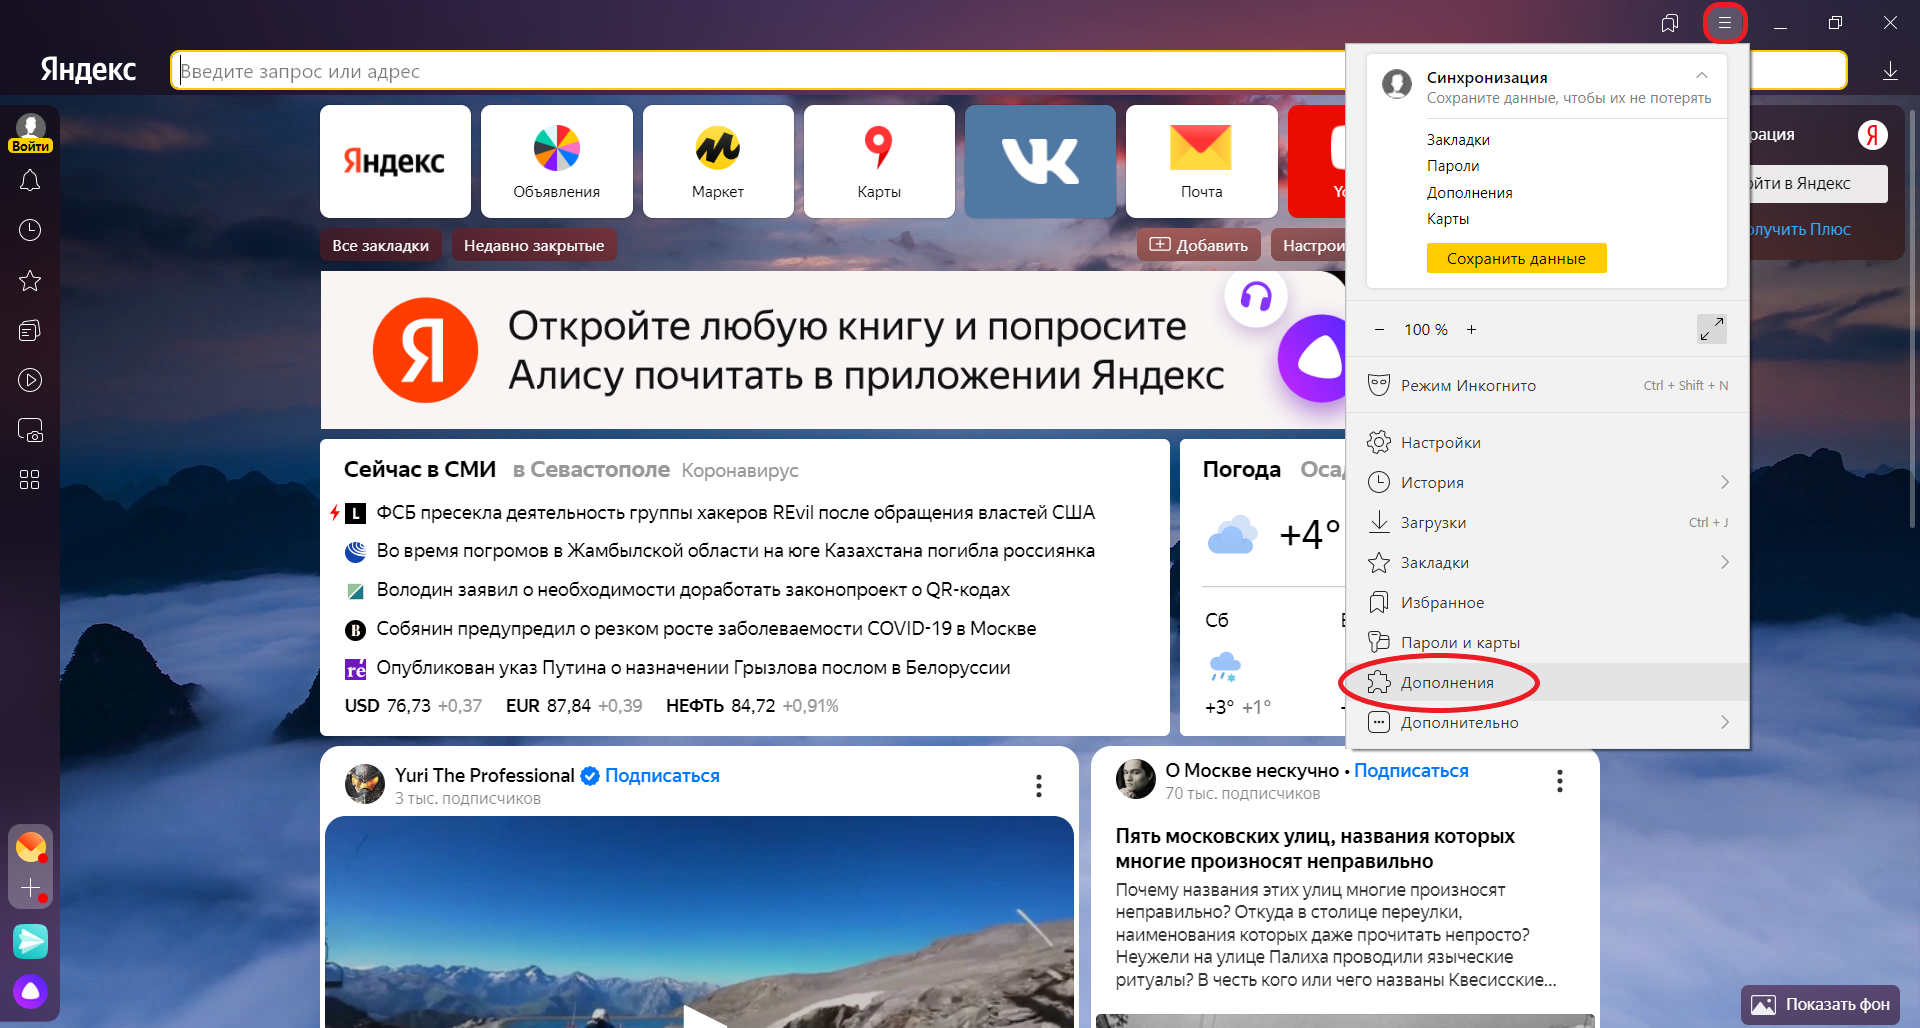Open video play icon in sidebar
This screenshot has height=1028, width=1920.
[x=30, y=380]
